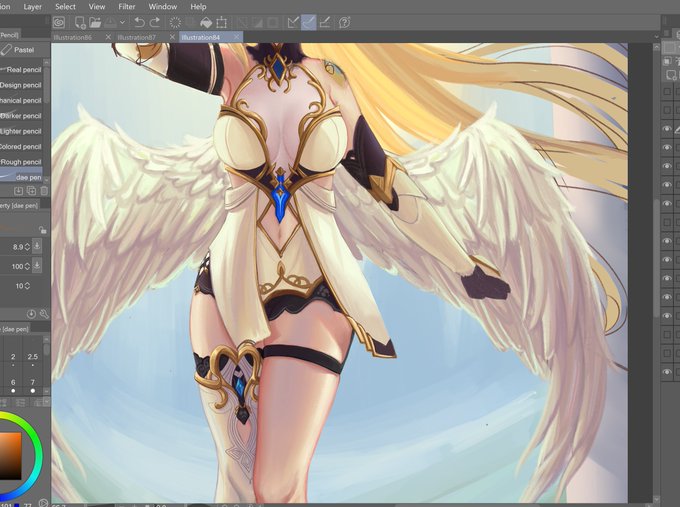Pick the Colored pencil sub tool
Image resolution: width=680 pixels, height=507 pixels.
pos(21,147)
